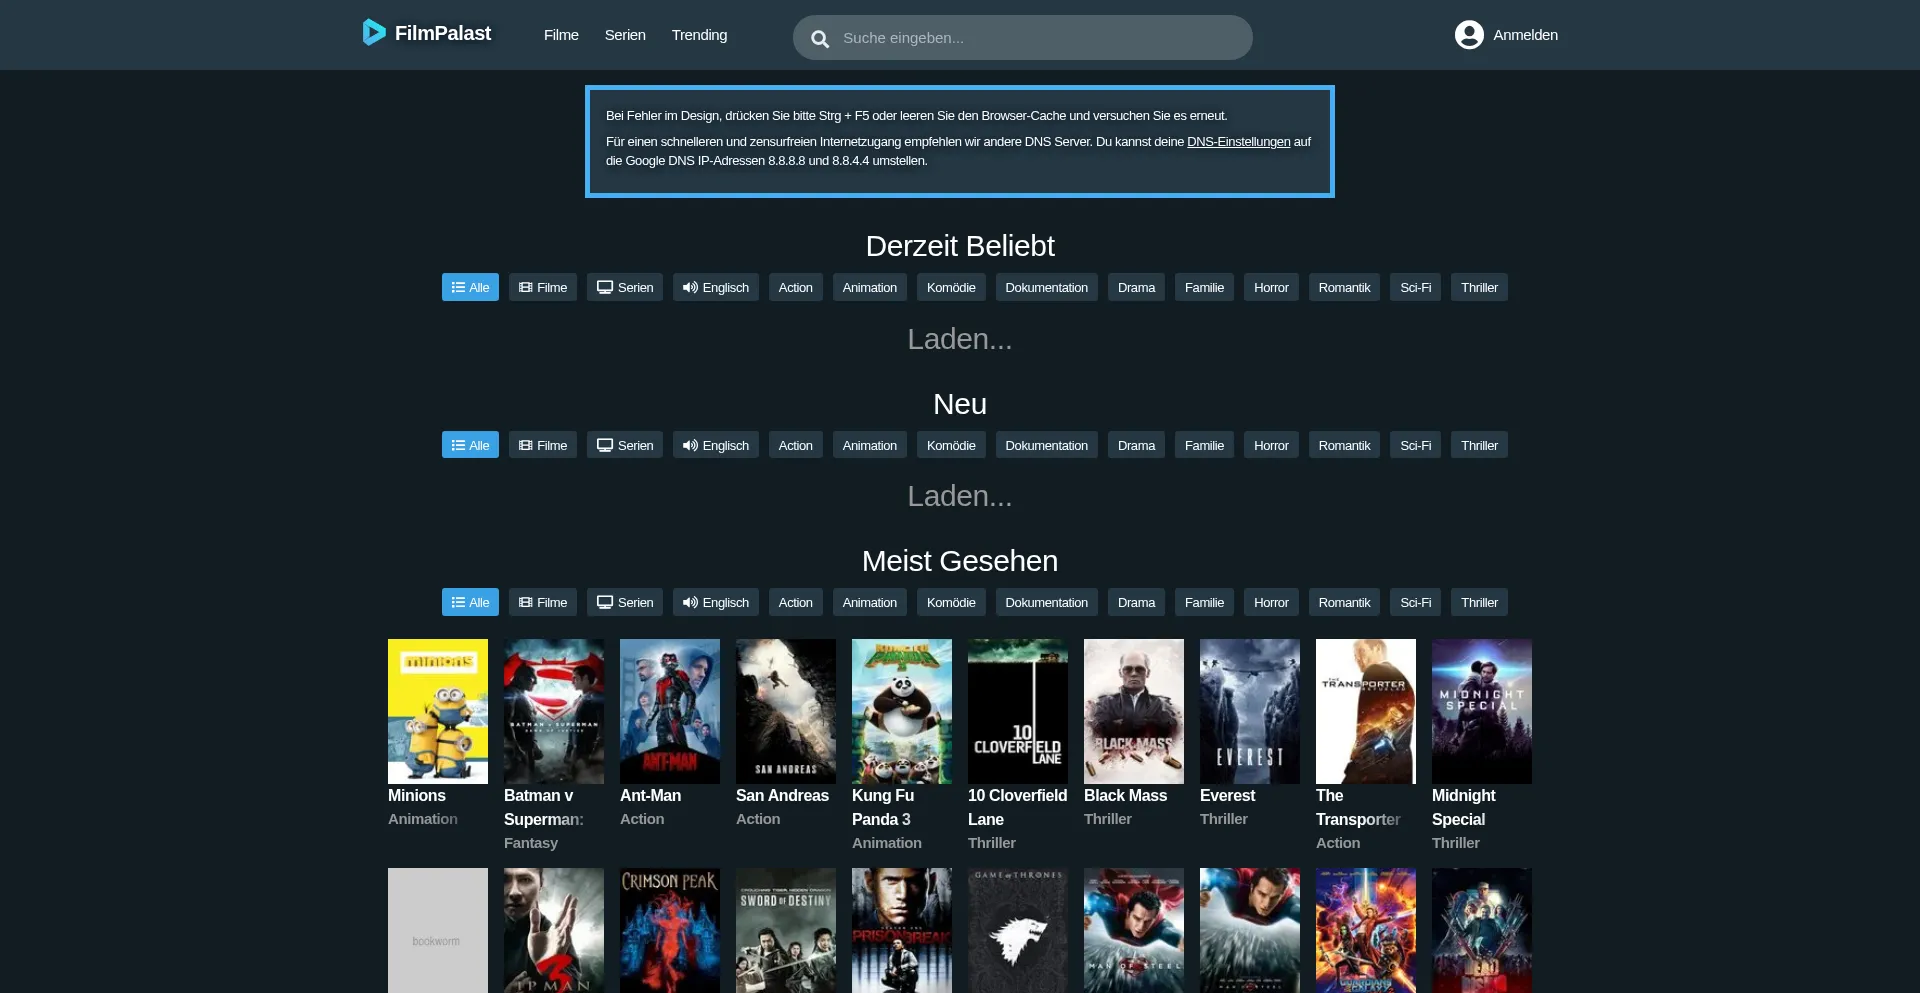This screenshot has height=993, width=1920.
Task: Filter Neu section by Familie
Action: coord(1204,445)
